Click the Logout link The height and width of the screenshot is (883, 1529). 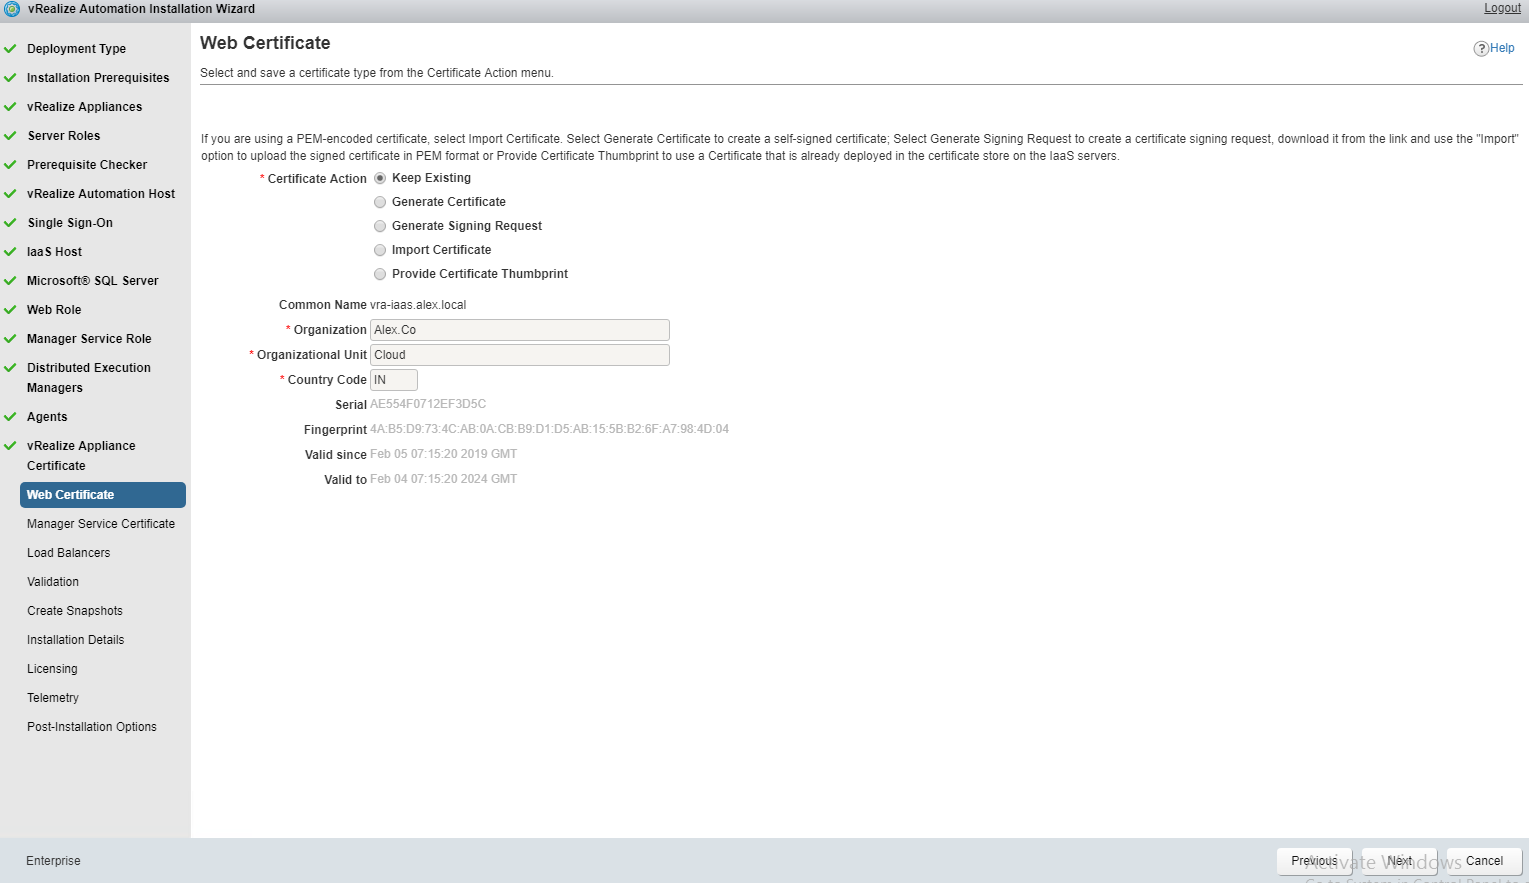pyautogui.click(x=1502, y=8)
